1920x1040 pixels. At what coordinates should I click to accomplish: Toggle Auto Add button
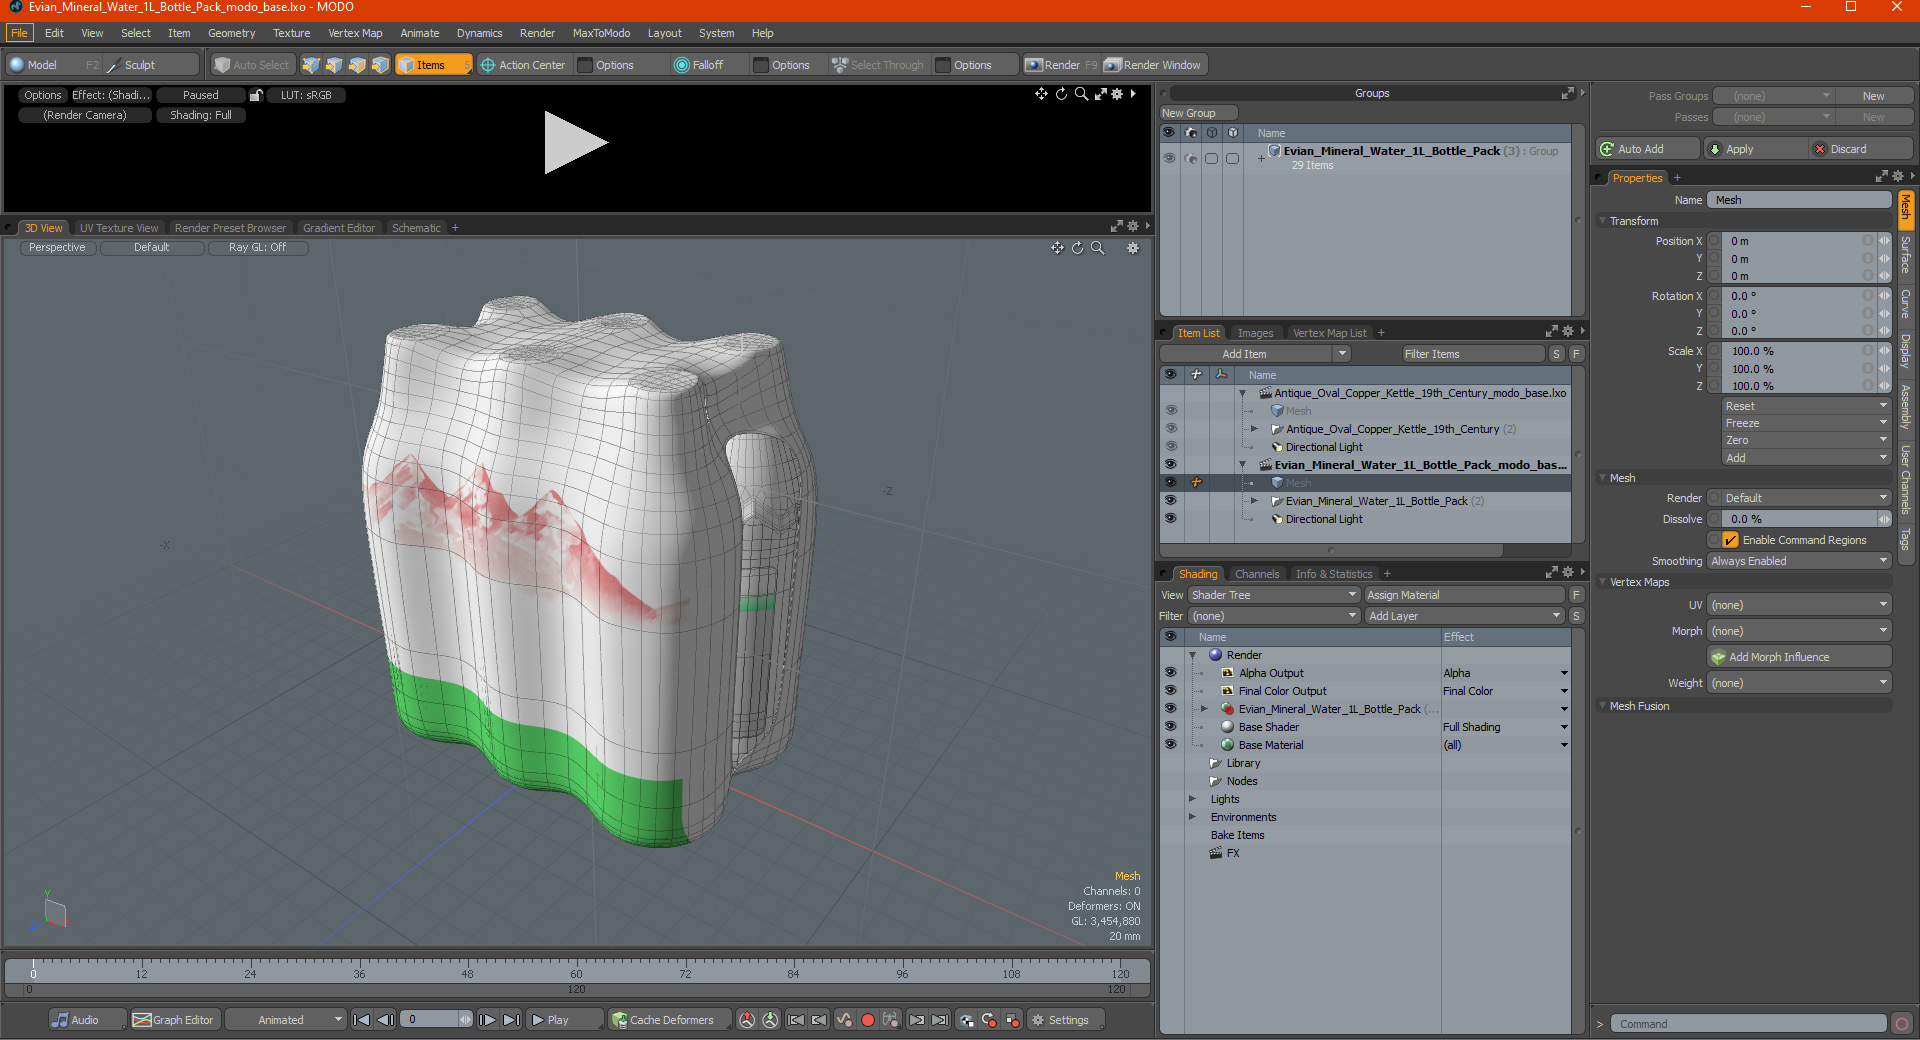[x=1648, y=149]
